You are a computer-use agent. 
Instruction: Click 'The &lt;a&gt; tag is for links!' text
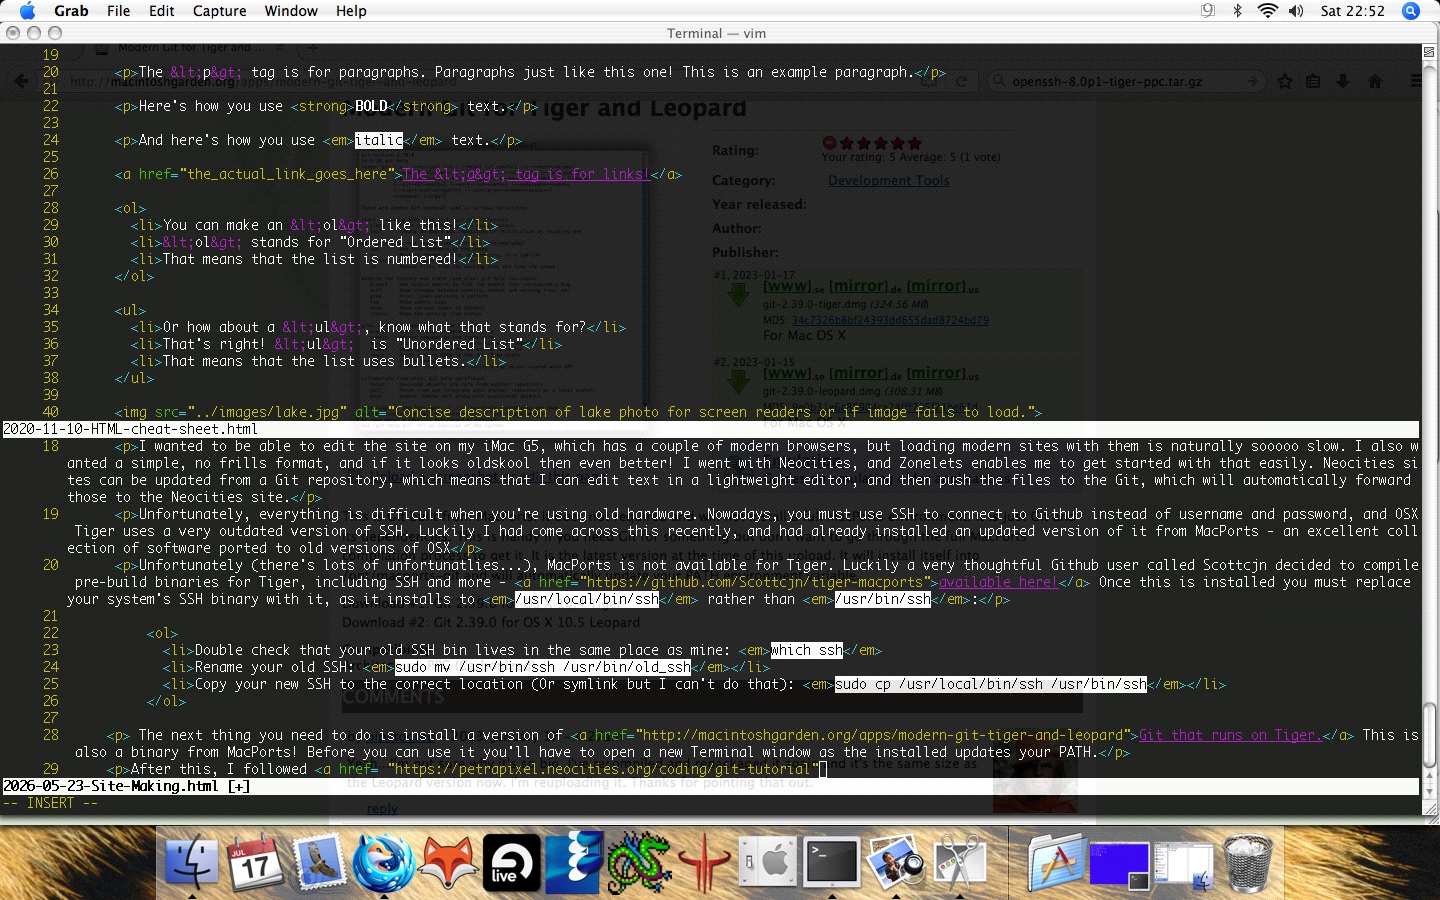tap(526, 174)
